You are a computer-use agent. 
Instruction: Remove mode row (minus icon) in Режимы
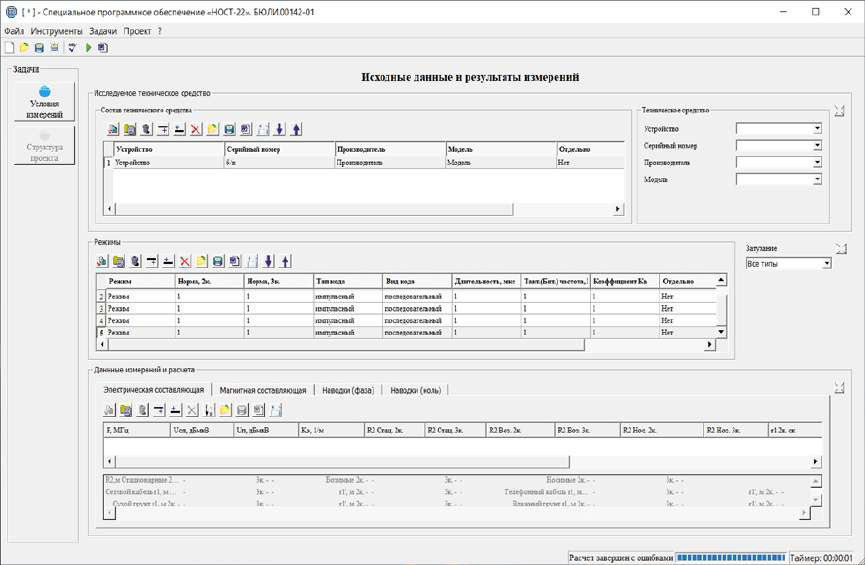pos(168,262)
